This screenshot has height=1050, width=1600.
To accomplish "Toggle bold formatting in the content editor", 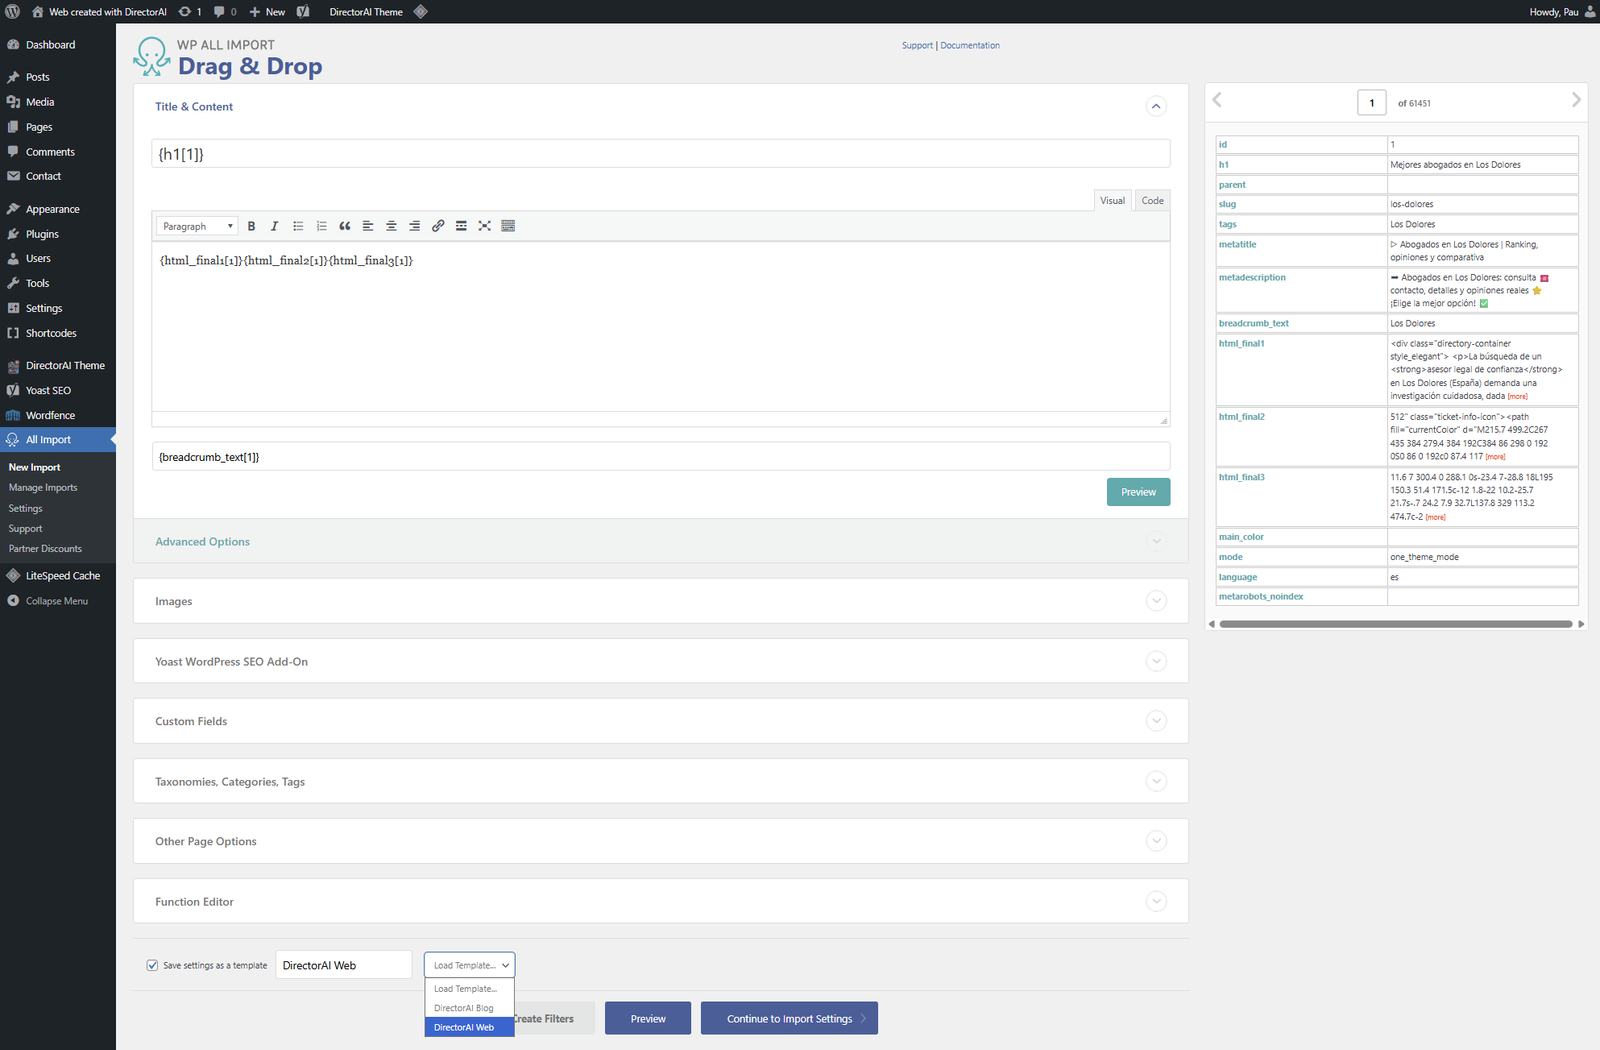I will click(251, 225).
